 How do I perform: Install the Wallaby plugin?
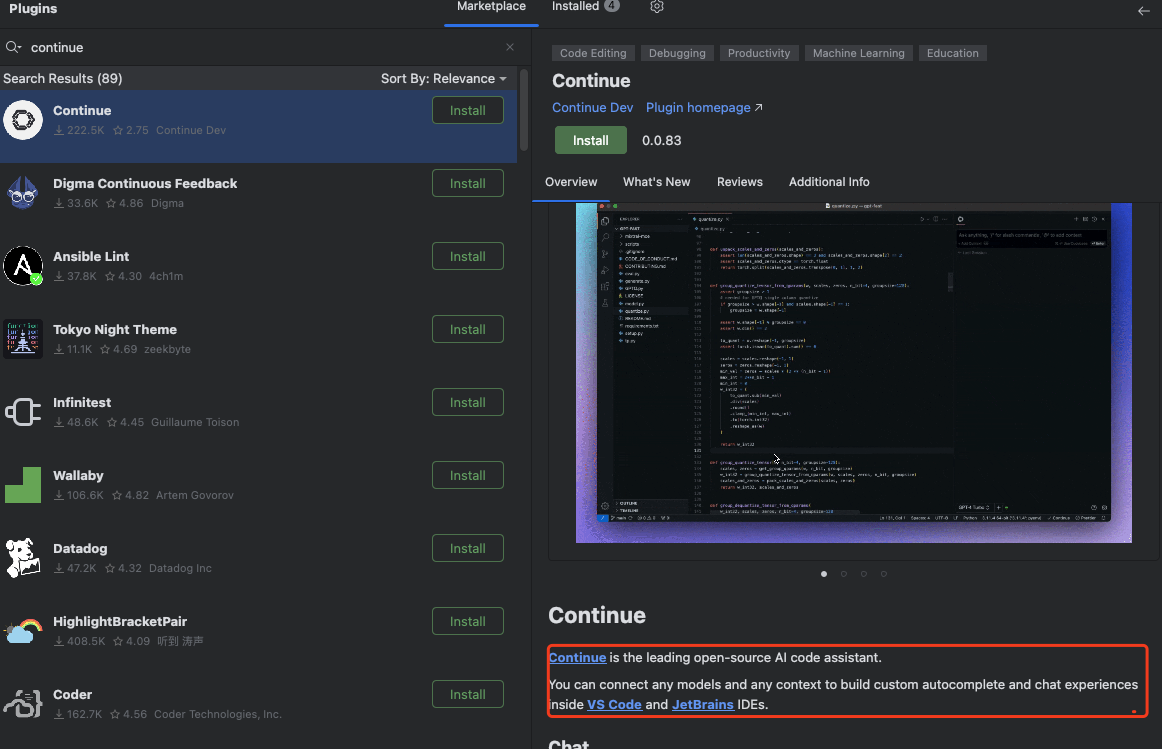(x=468, y=476)
